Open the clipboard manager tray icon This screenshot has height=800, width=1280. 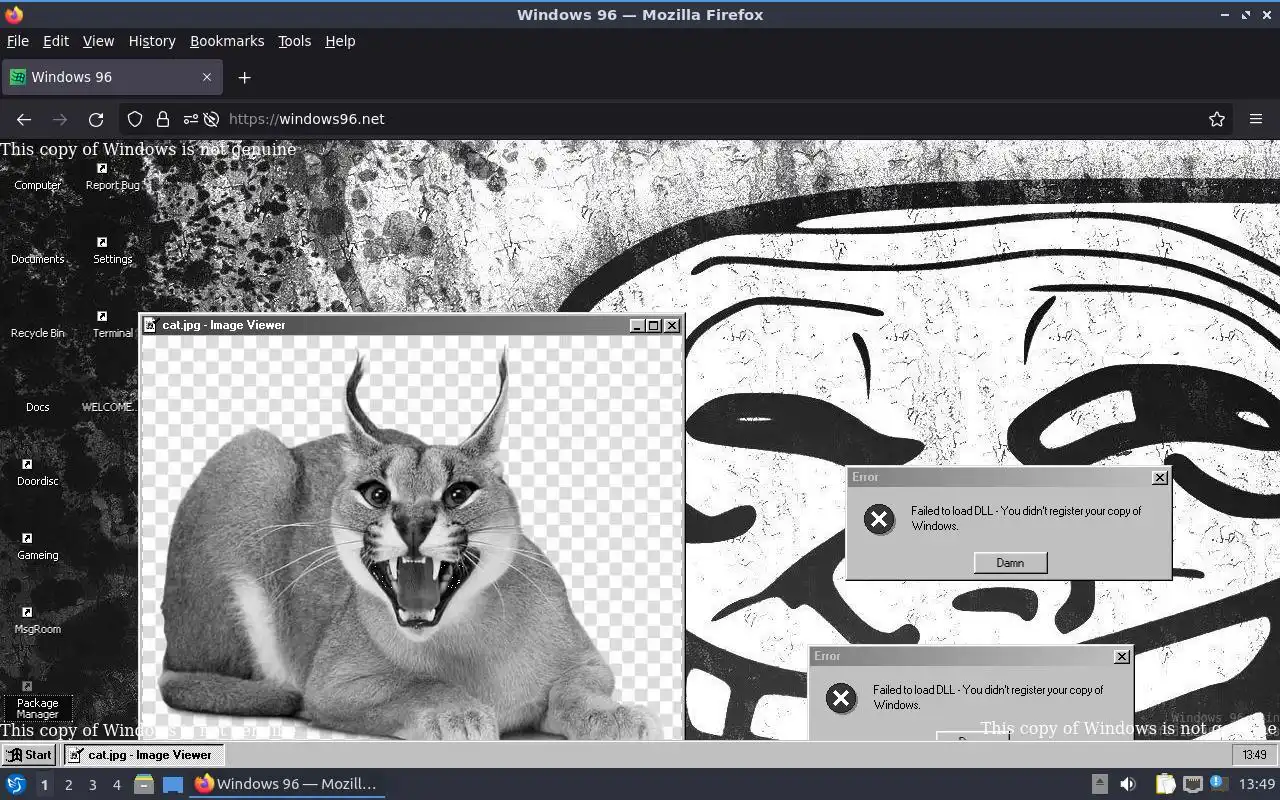pos(1166,784)
